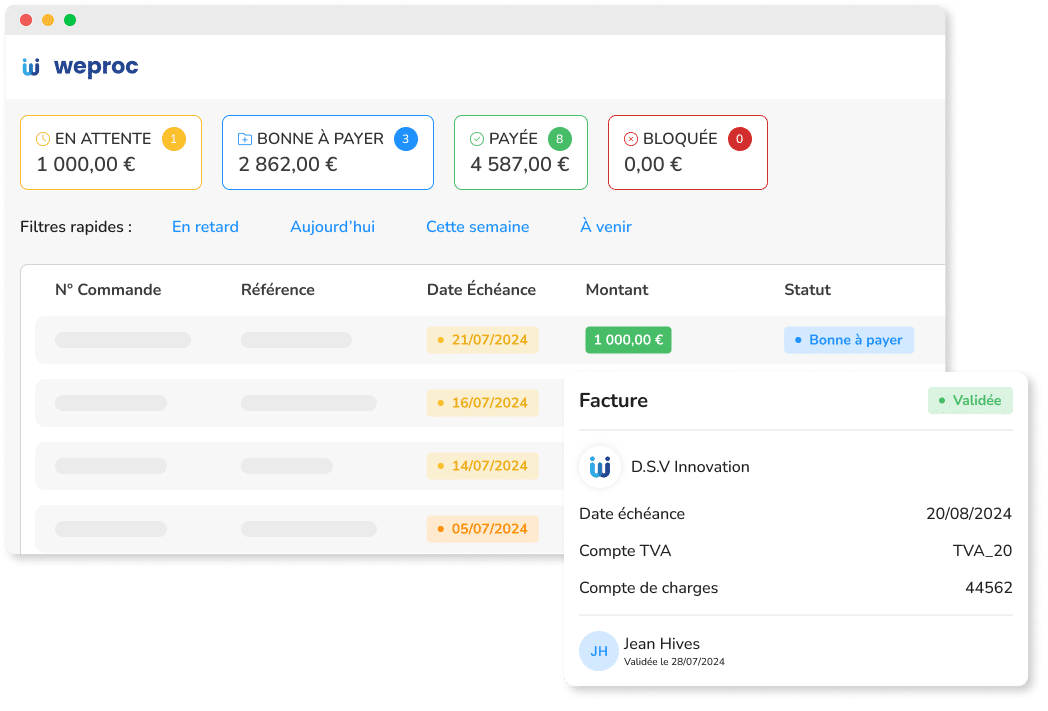Click the green 1 000,00 € amount tag
The width and height of the screenshot is (1048, 711).
628,340
